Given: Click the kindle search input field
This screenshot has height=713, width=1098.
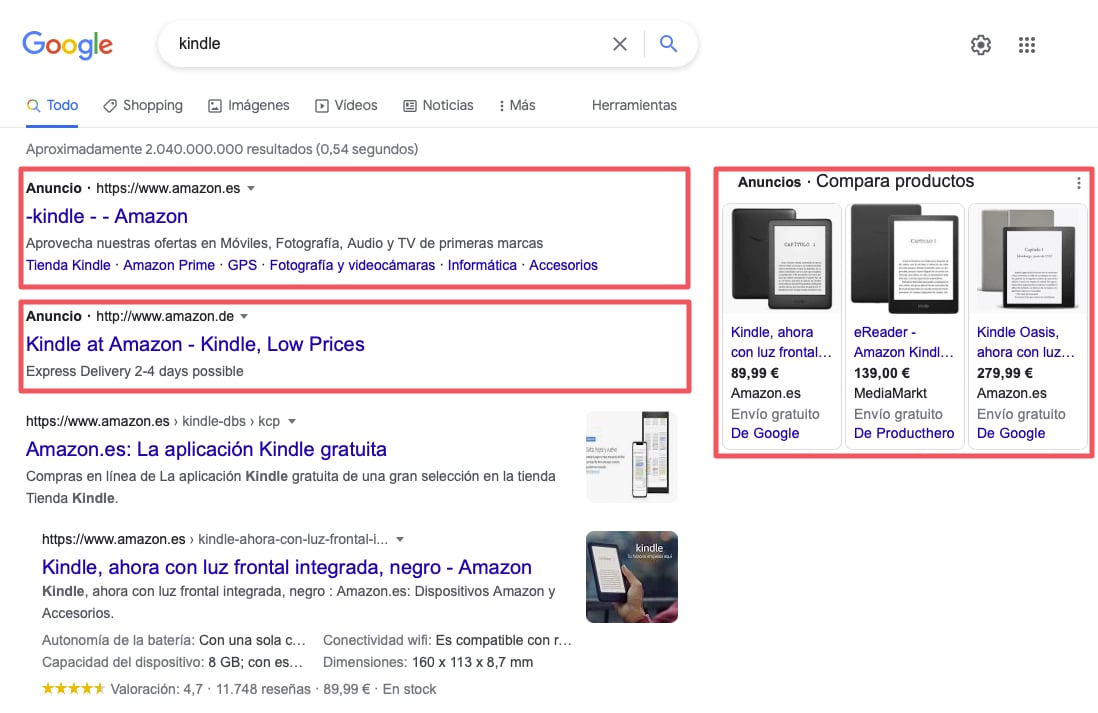Looking at the screenshot, I should pyautogui.click(x=385, y=43).
